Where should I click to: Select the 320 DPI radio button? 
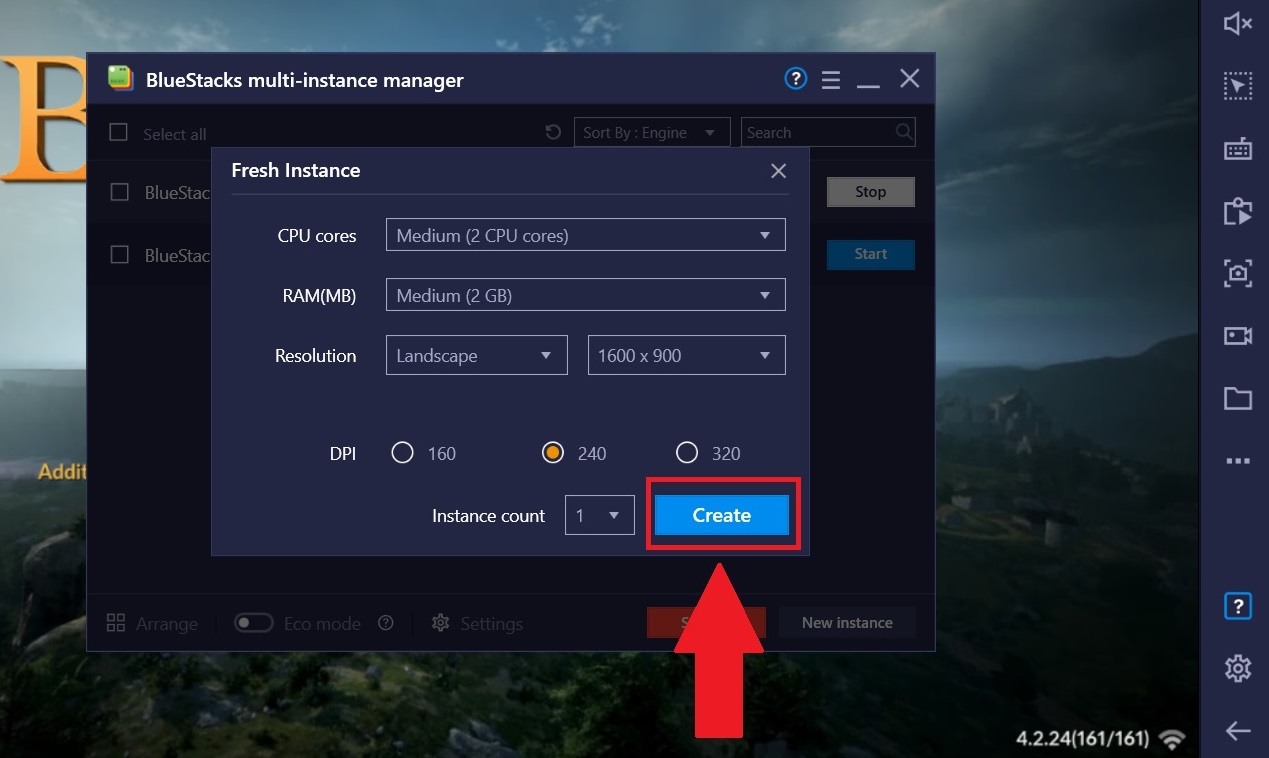[x=687, y=453]
